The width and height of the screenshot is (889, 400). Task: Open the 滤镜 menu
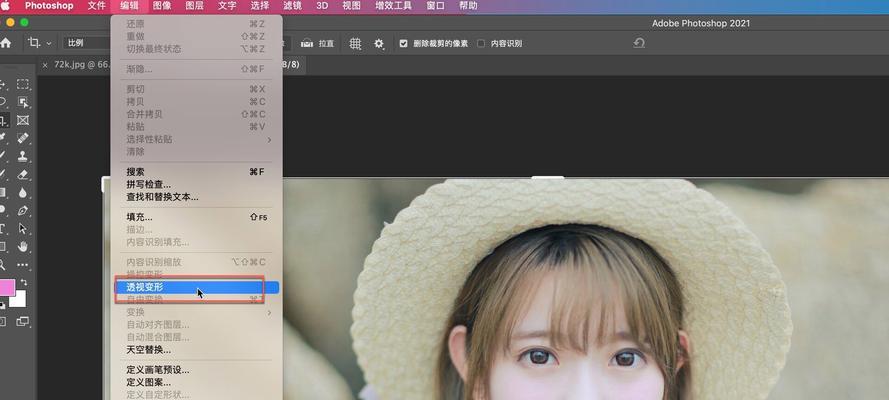point(293,6)
